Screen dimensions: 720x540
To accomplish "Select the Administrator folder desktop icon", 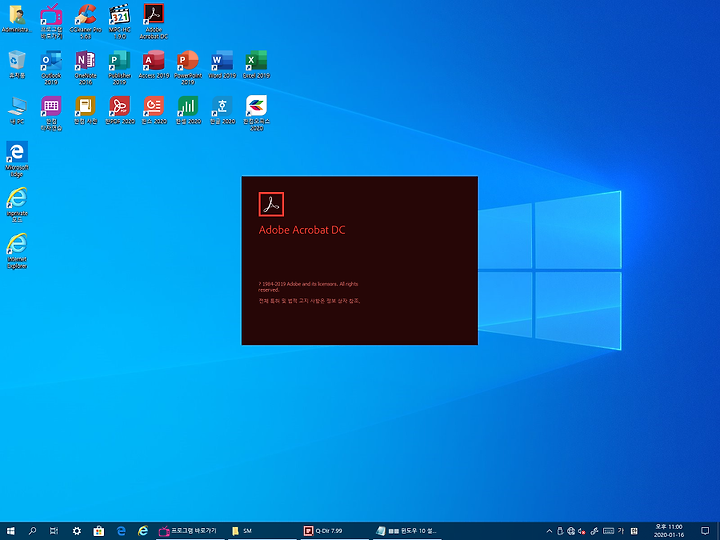I will tap(17, 18).
